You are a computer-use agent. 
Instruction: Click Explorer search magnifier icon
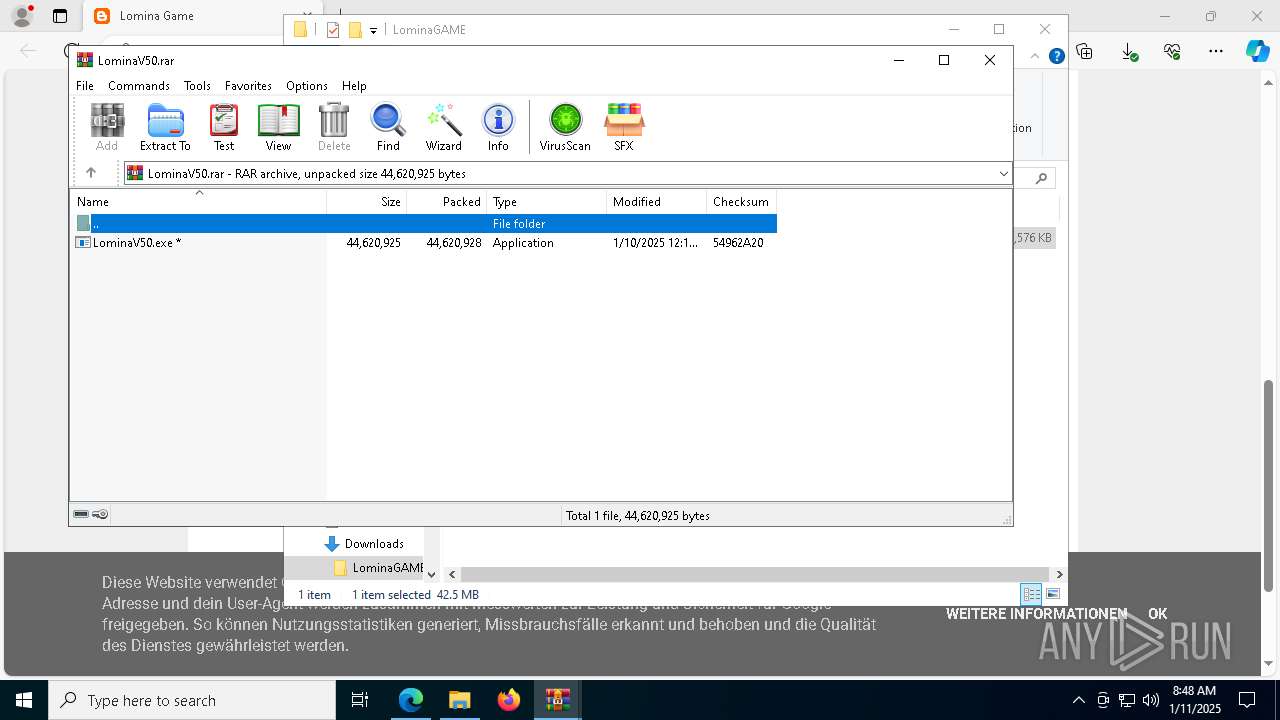1041,178
